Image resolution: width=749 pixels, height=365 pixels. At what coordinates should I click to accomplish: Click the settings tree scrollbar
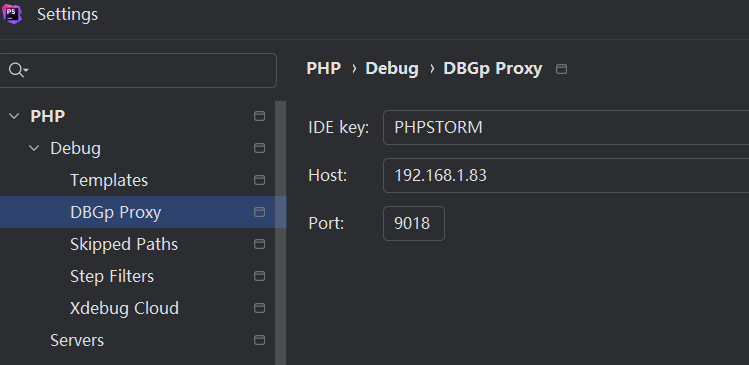(280, 233)
